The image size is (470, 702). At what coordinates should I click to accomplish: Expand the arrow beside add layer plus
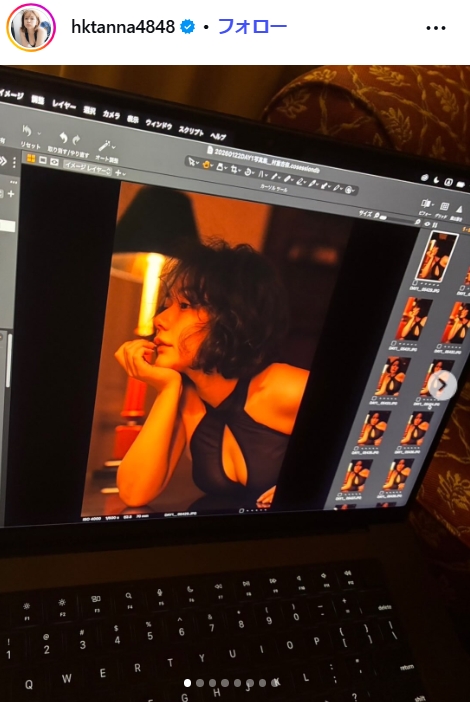pos(124,174)
